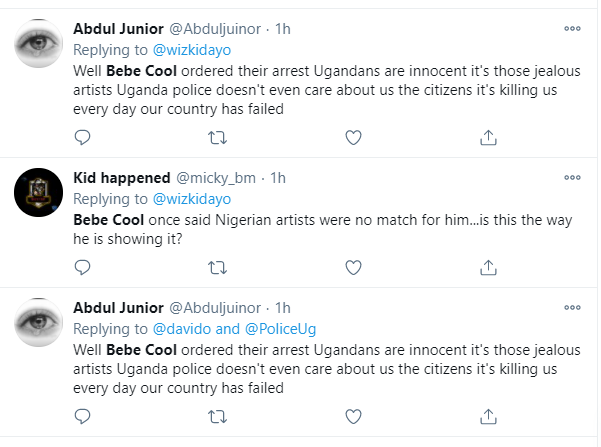601x447 pixels.
Task: Open more options on Kid happened's tweet
Action: 572,177
